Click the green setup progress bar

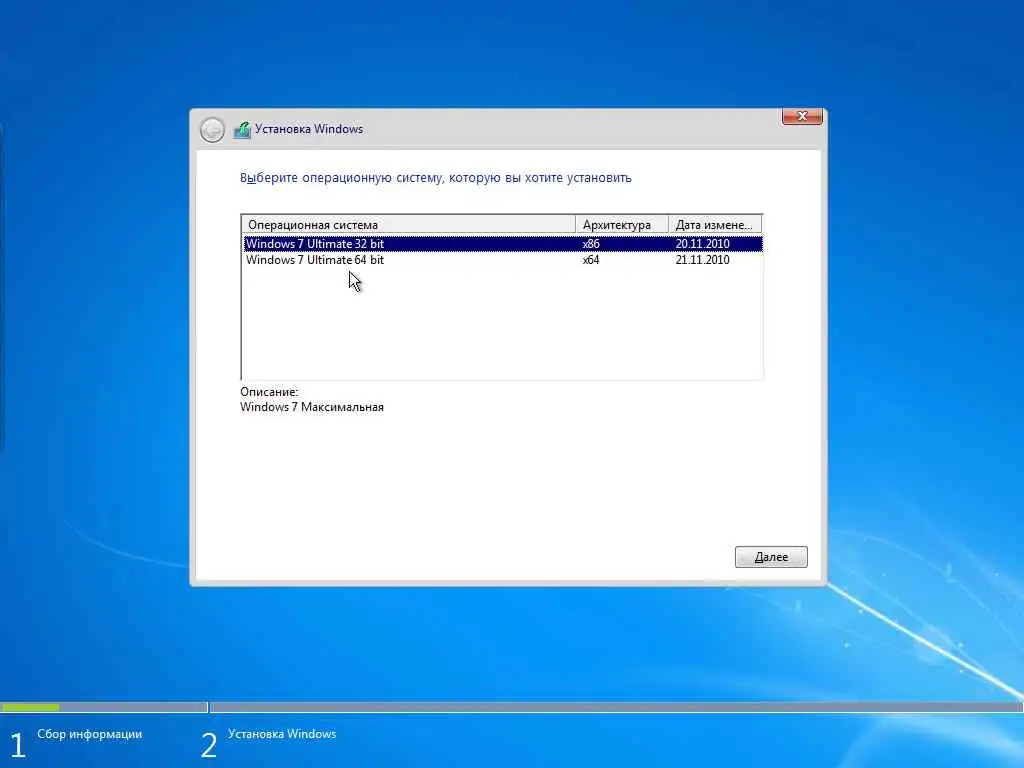pos(30,707)
